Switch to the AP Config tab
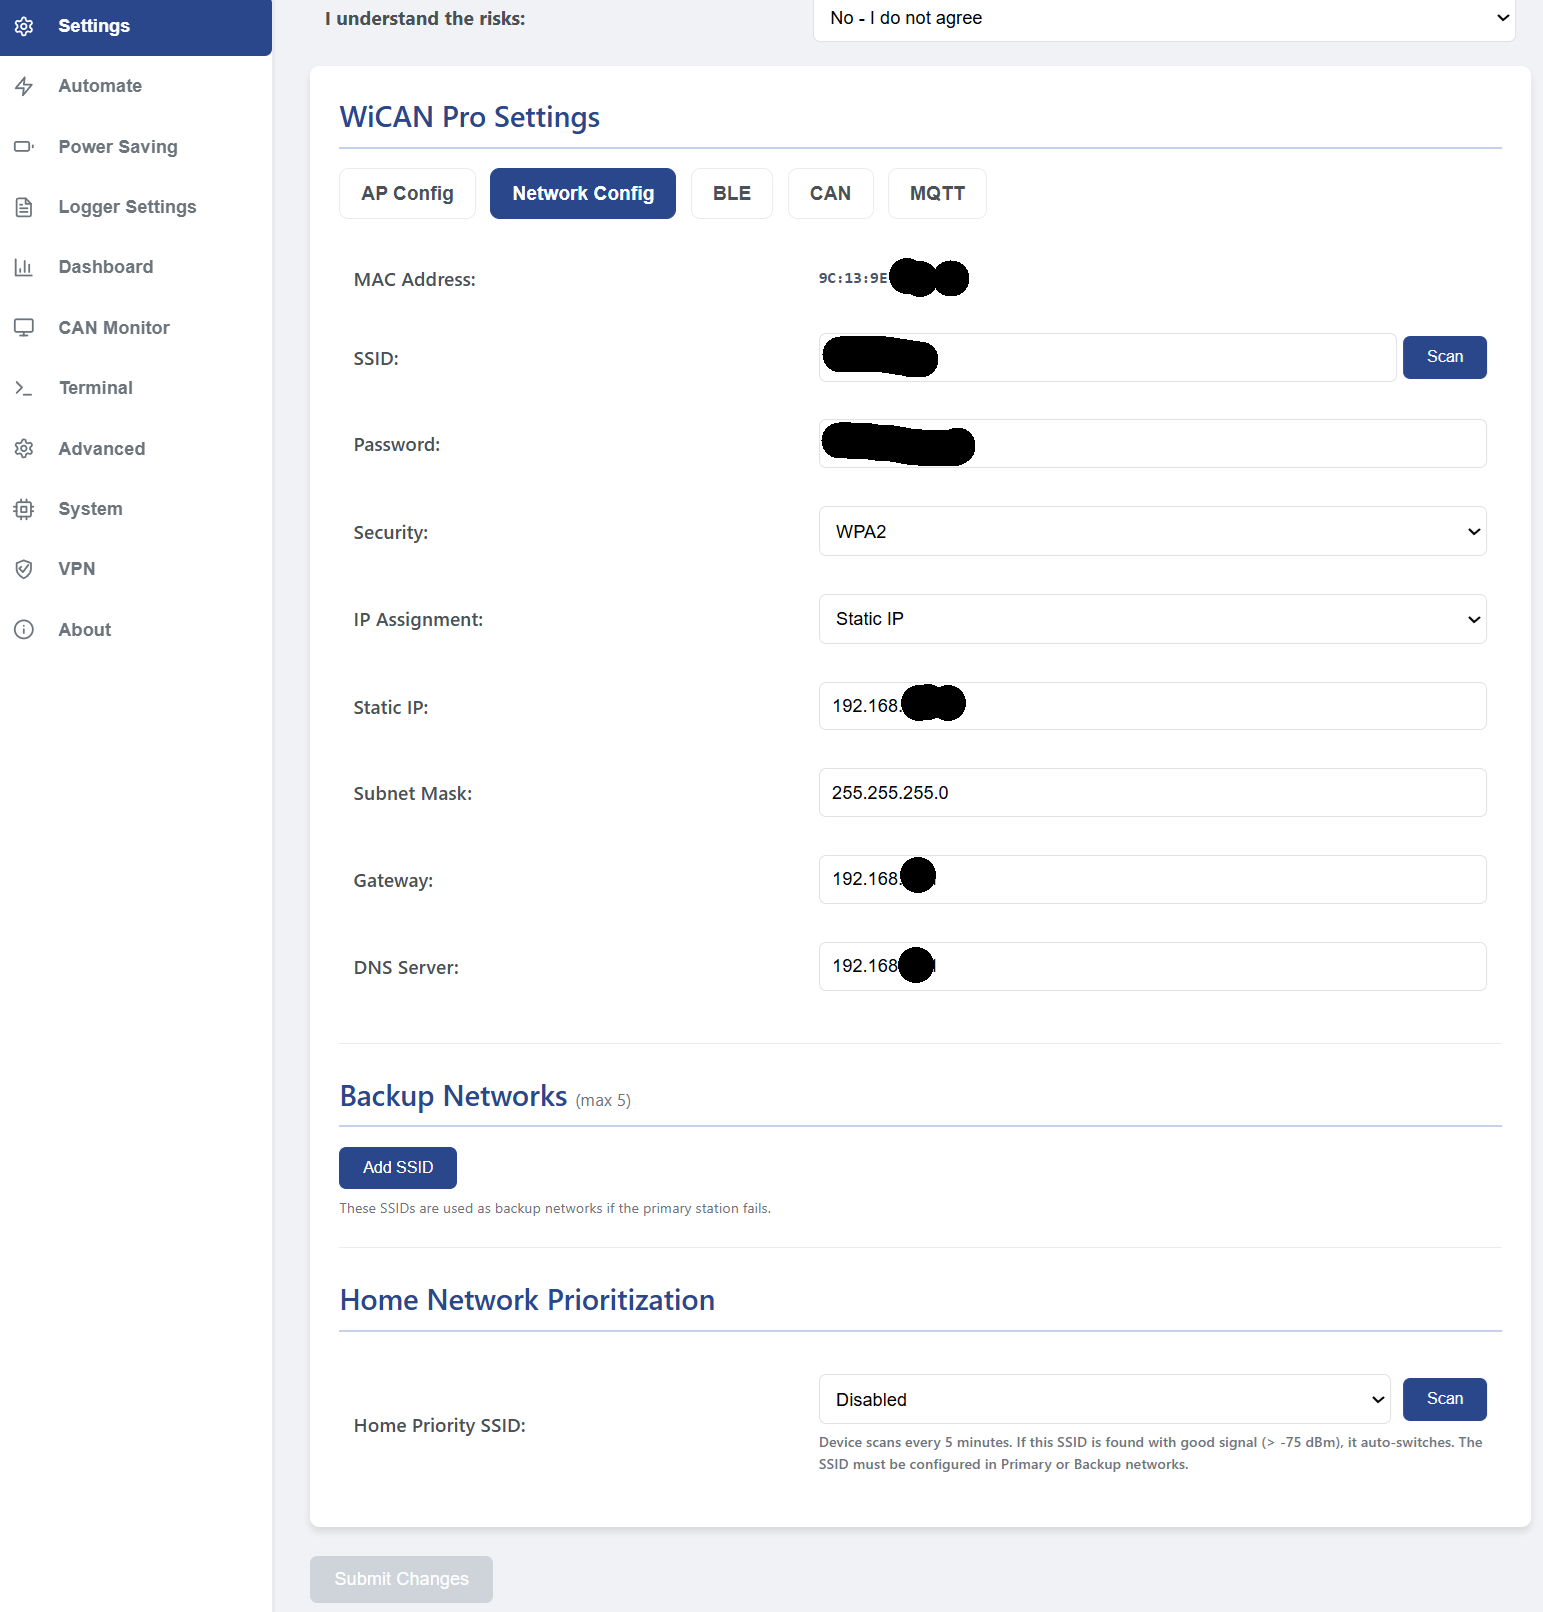Screen dimensions: 1543x1612 tap(407, 194)
